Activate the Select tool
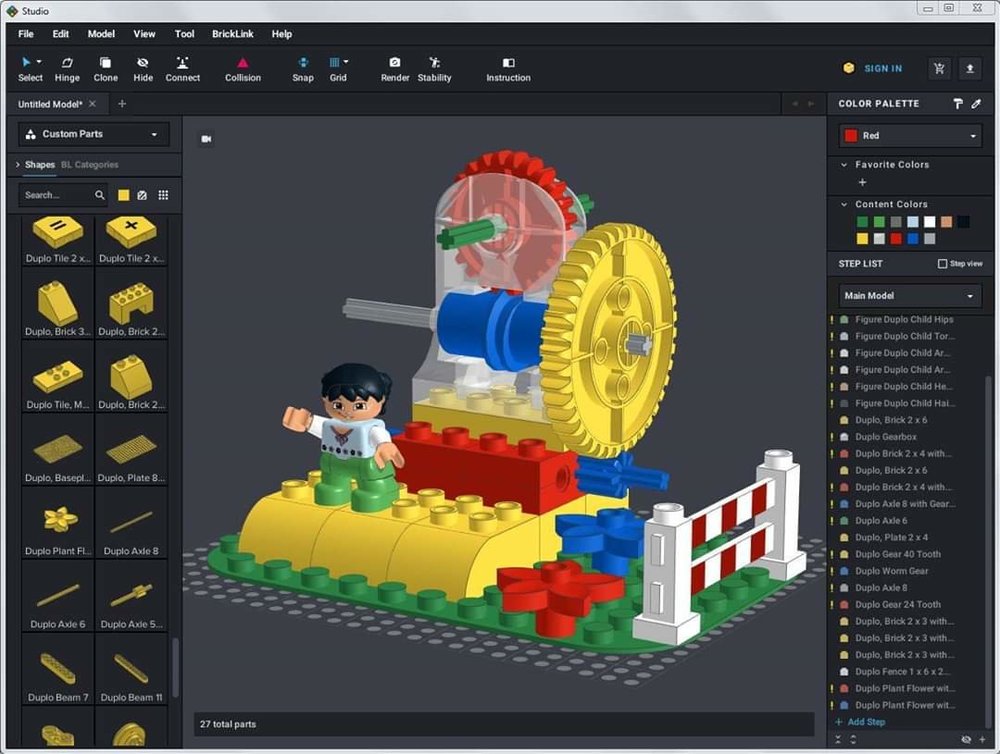Viewport: 1000px width, 754px height. (x=30, y=70)
